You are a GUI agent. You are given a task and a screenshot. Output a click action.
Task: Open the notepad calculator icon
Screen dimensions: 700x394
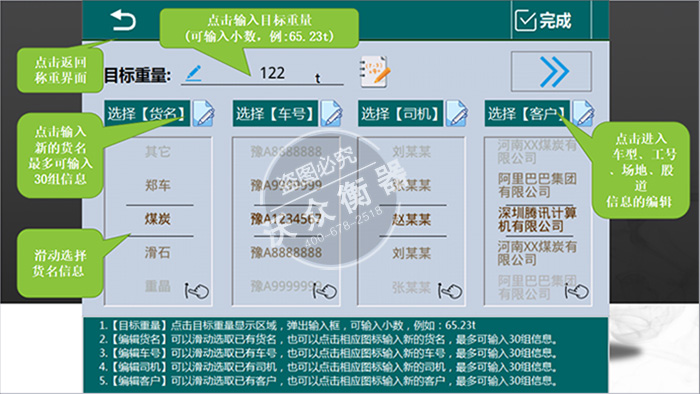(375, 71)
